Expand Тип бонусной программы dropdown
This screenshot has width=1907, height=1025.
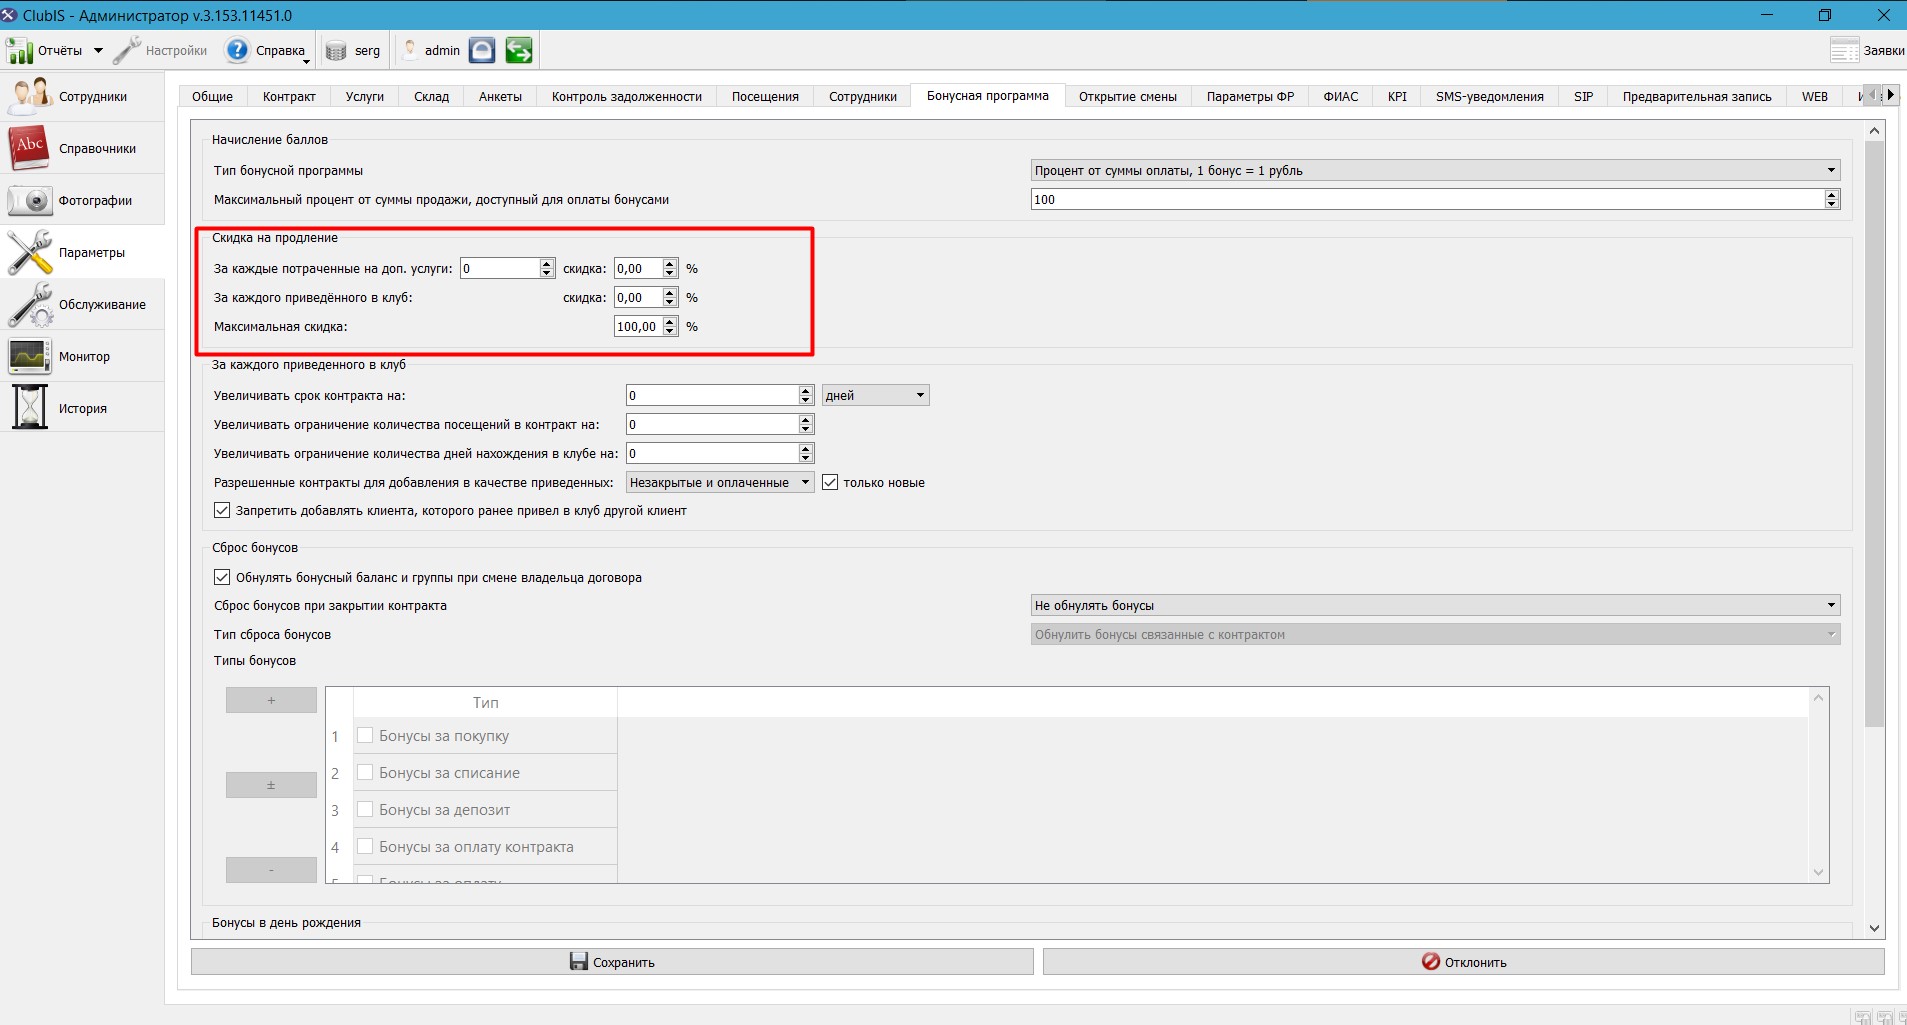pos(1435,170)
